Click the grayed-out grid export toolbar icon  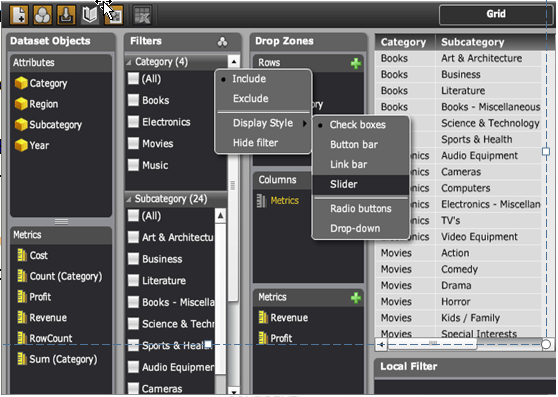click(x=142, y=15)
